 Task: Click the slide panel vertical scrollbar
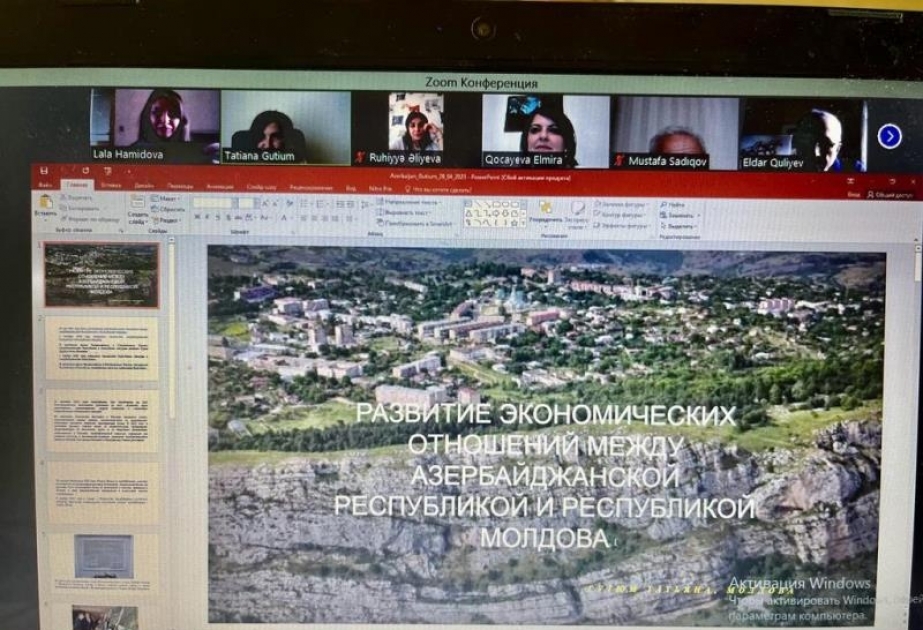172,330
